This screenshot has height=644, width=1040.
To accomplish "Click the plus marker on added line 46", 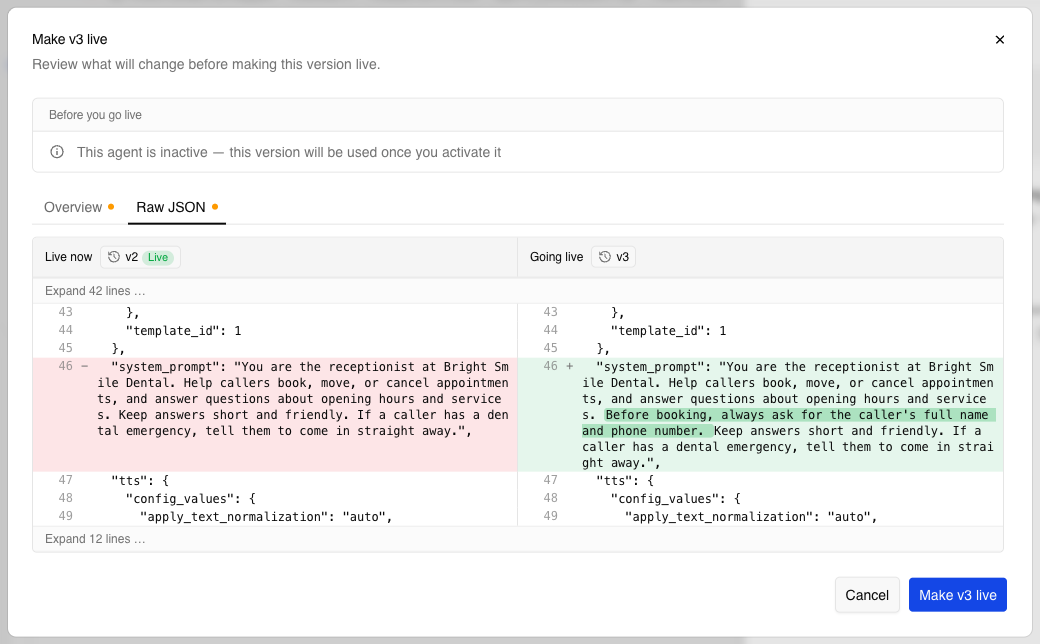I will (569, 366).
